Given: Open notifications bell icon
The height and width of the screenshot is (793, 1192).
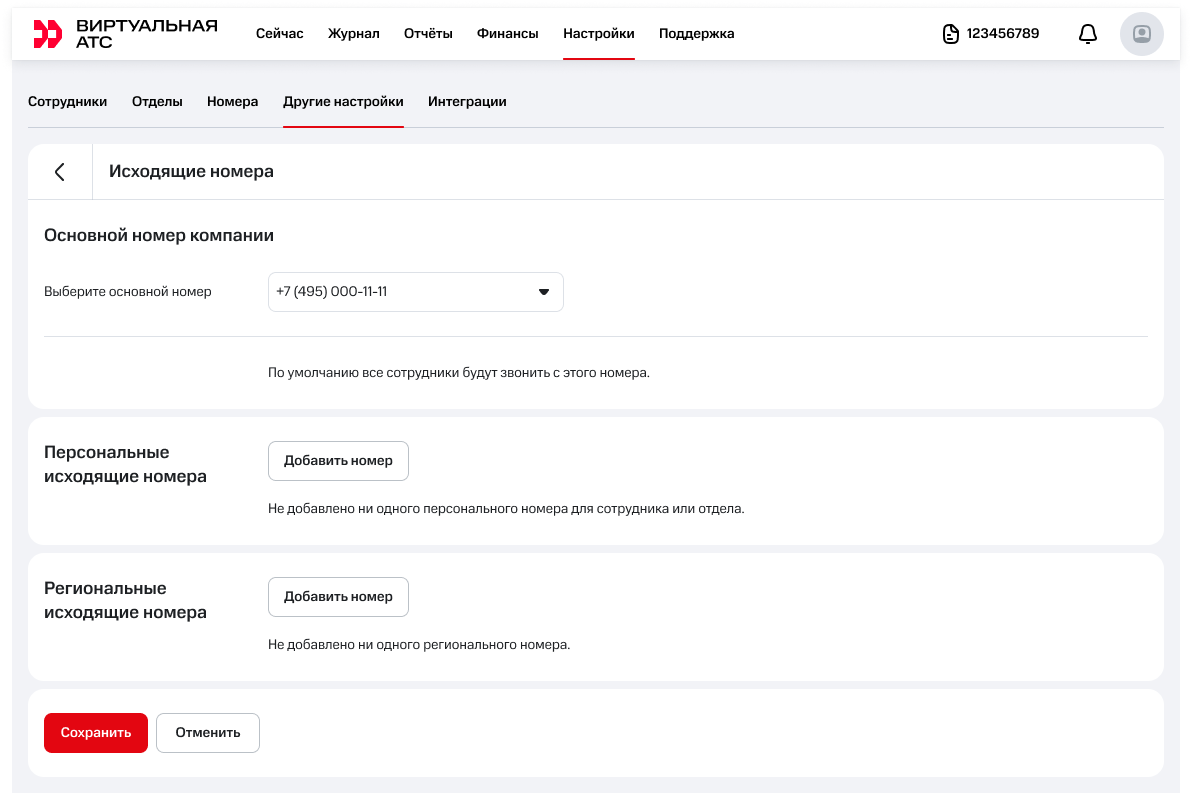Looking at the screenshot, I should click(1087, 34).
